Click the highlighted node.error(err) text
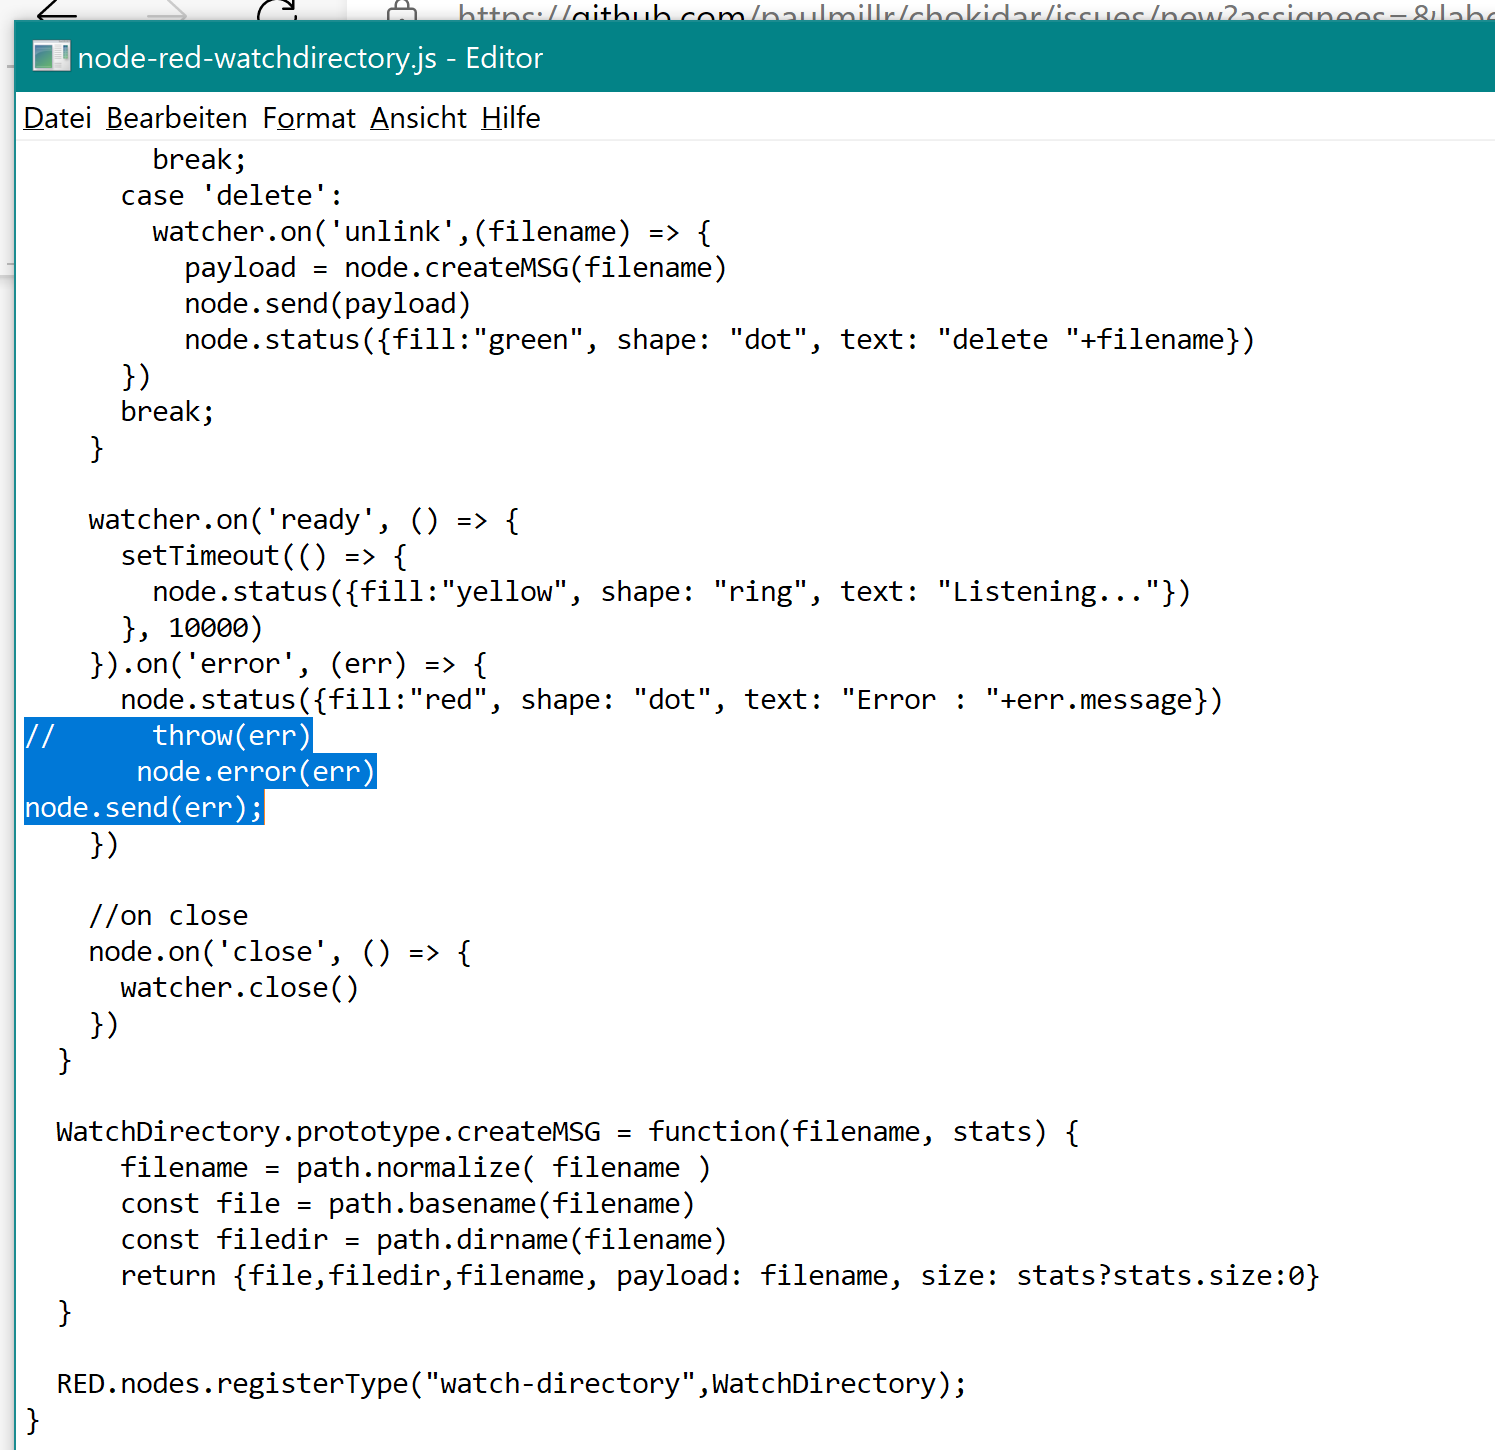This screenshot has height=1450, width=1495. 255,771
